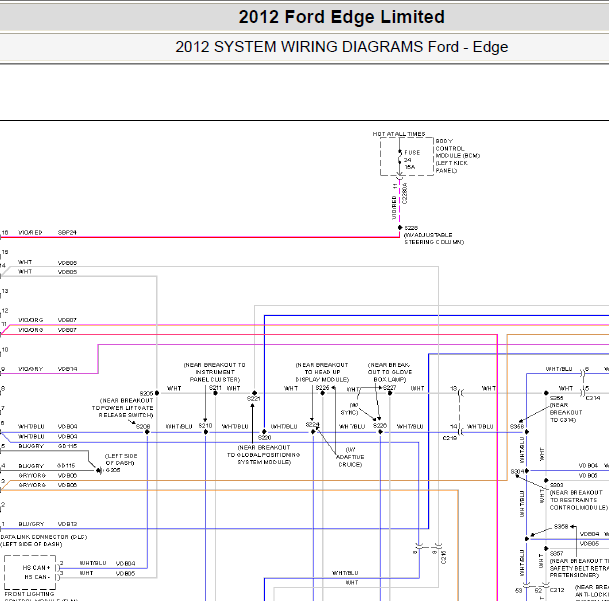Select the vertical 'C215' connector label
609x601 pixels.
pos(444,557)
